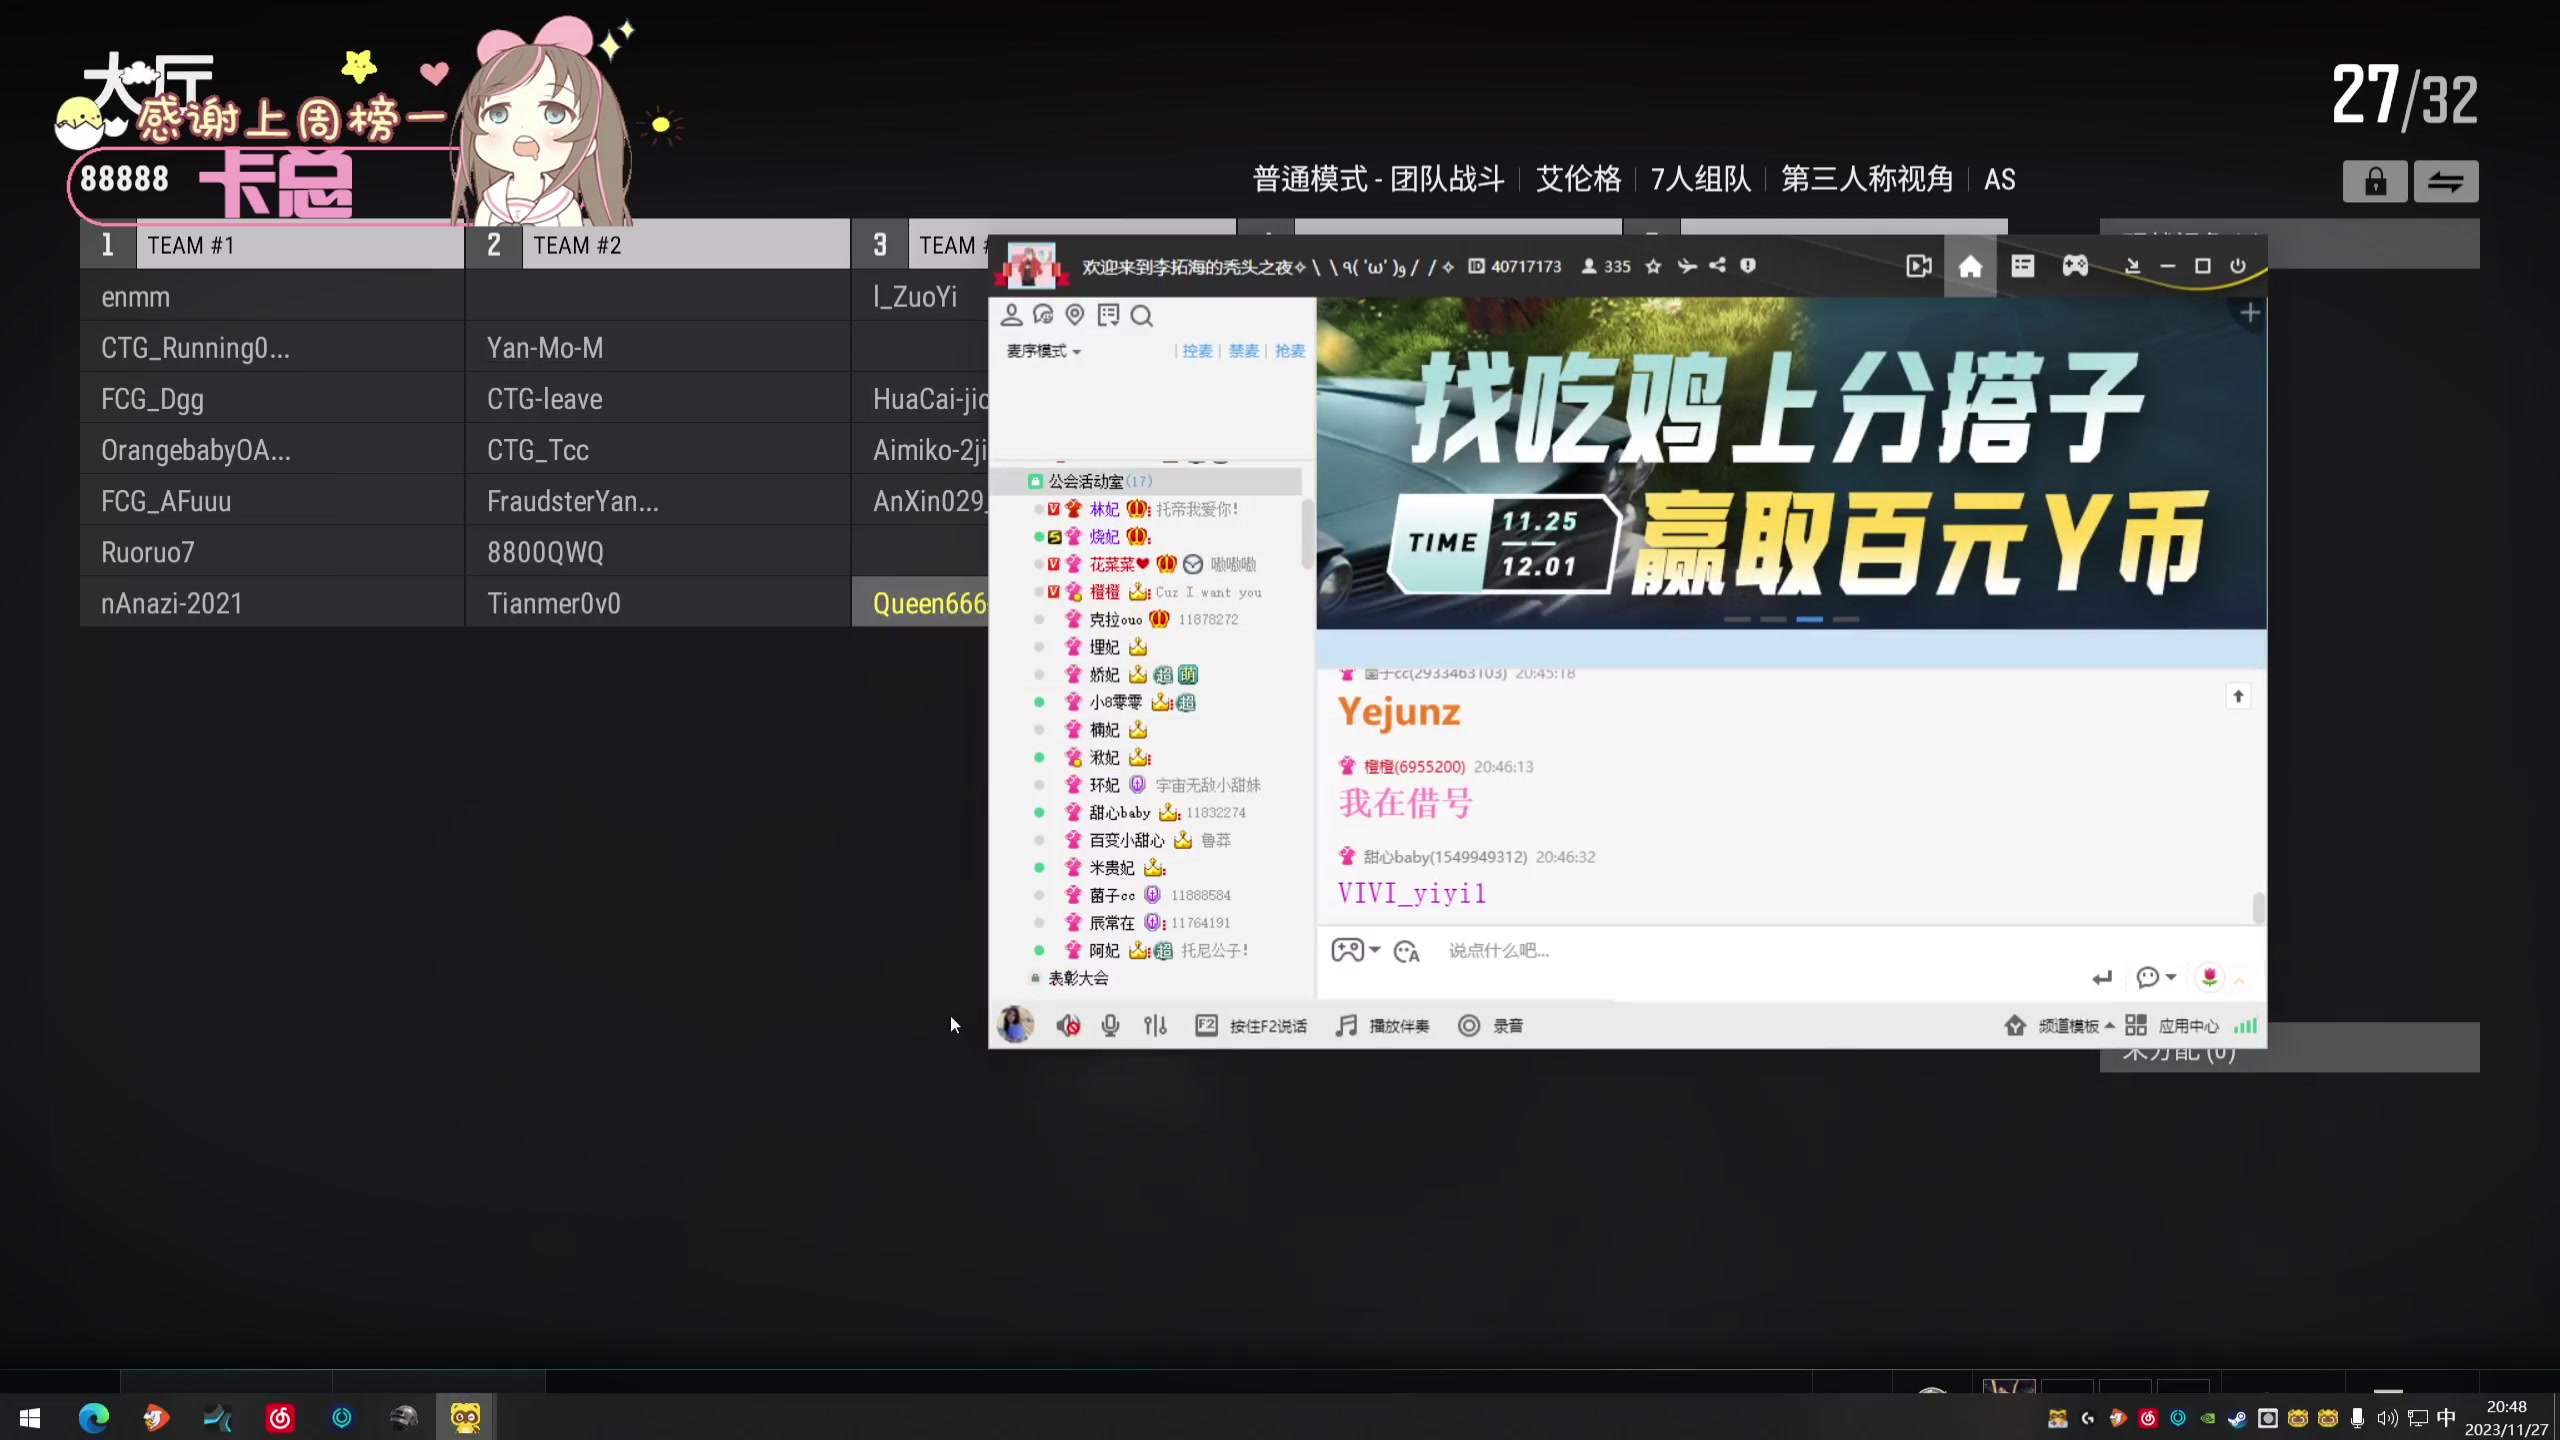Image resolution: width=2560 pixels, height=1440 pixels.
Task: Click the chat area scrollbar
Action: point(2258,908)
